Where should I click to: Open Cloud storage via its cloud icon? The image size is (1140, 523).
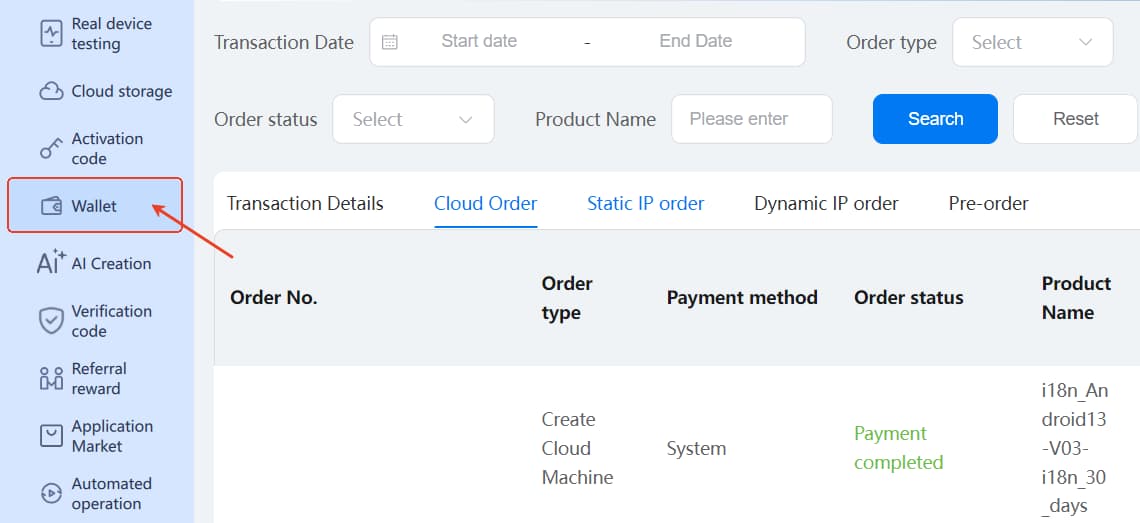51,91
